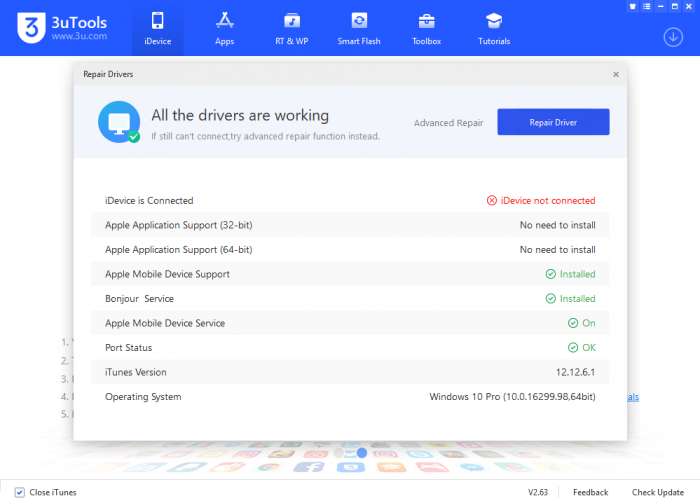Viewport: 700px width, 503px height.
Task: Open the Toolbox tab
Action: pos(426,29)
